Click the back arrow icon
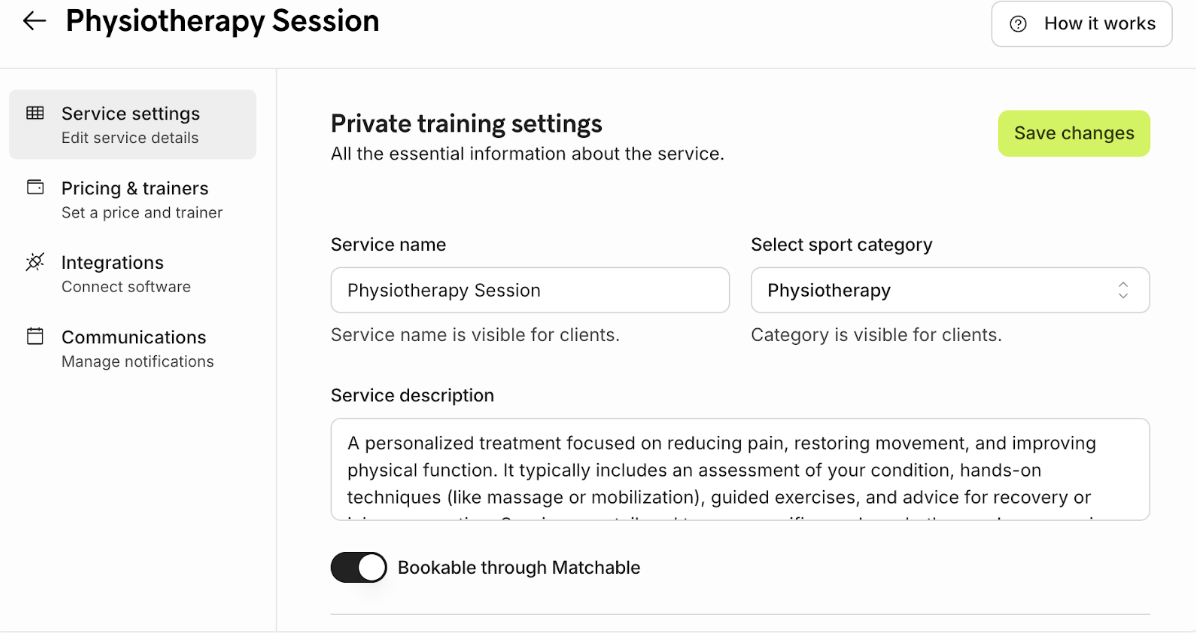This screenshot has height=634, width=1196. pyautogui.click(x=34, y=21)
